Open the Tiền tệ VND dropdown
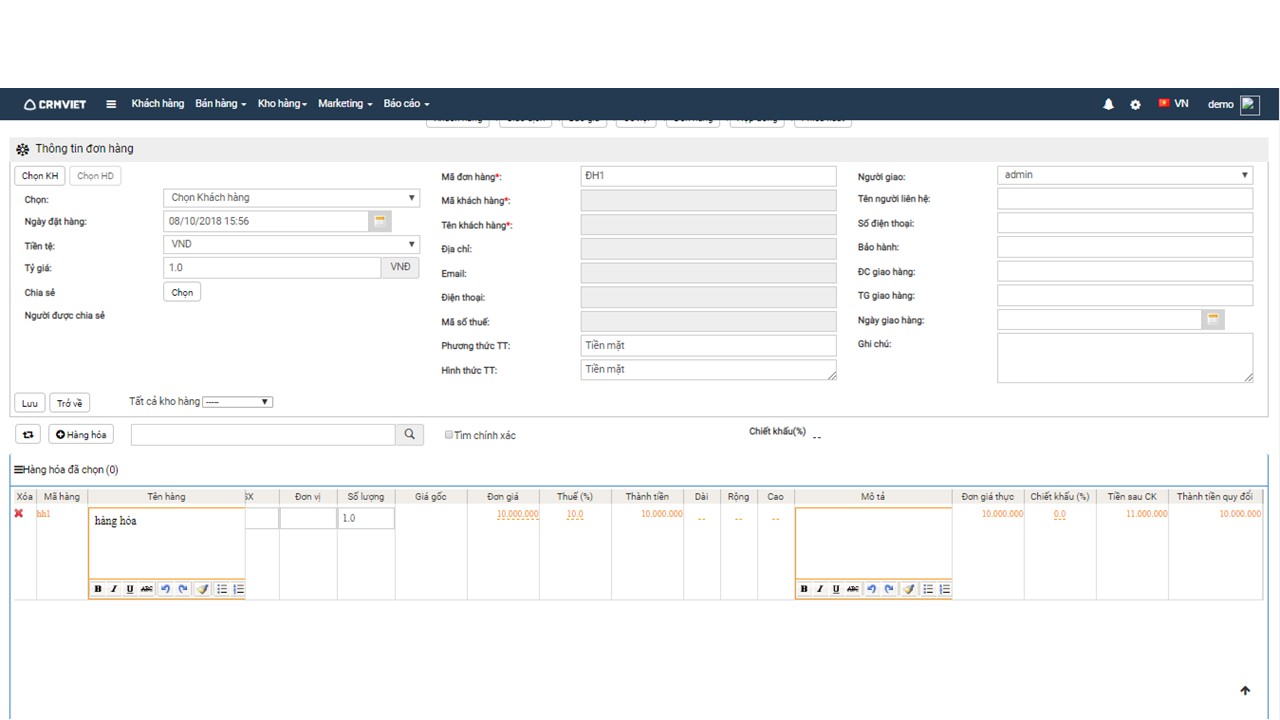Image resolution: width=1280 pixels, height=720 pixels. point(291,244)
